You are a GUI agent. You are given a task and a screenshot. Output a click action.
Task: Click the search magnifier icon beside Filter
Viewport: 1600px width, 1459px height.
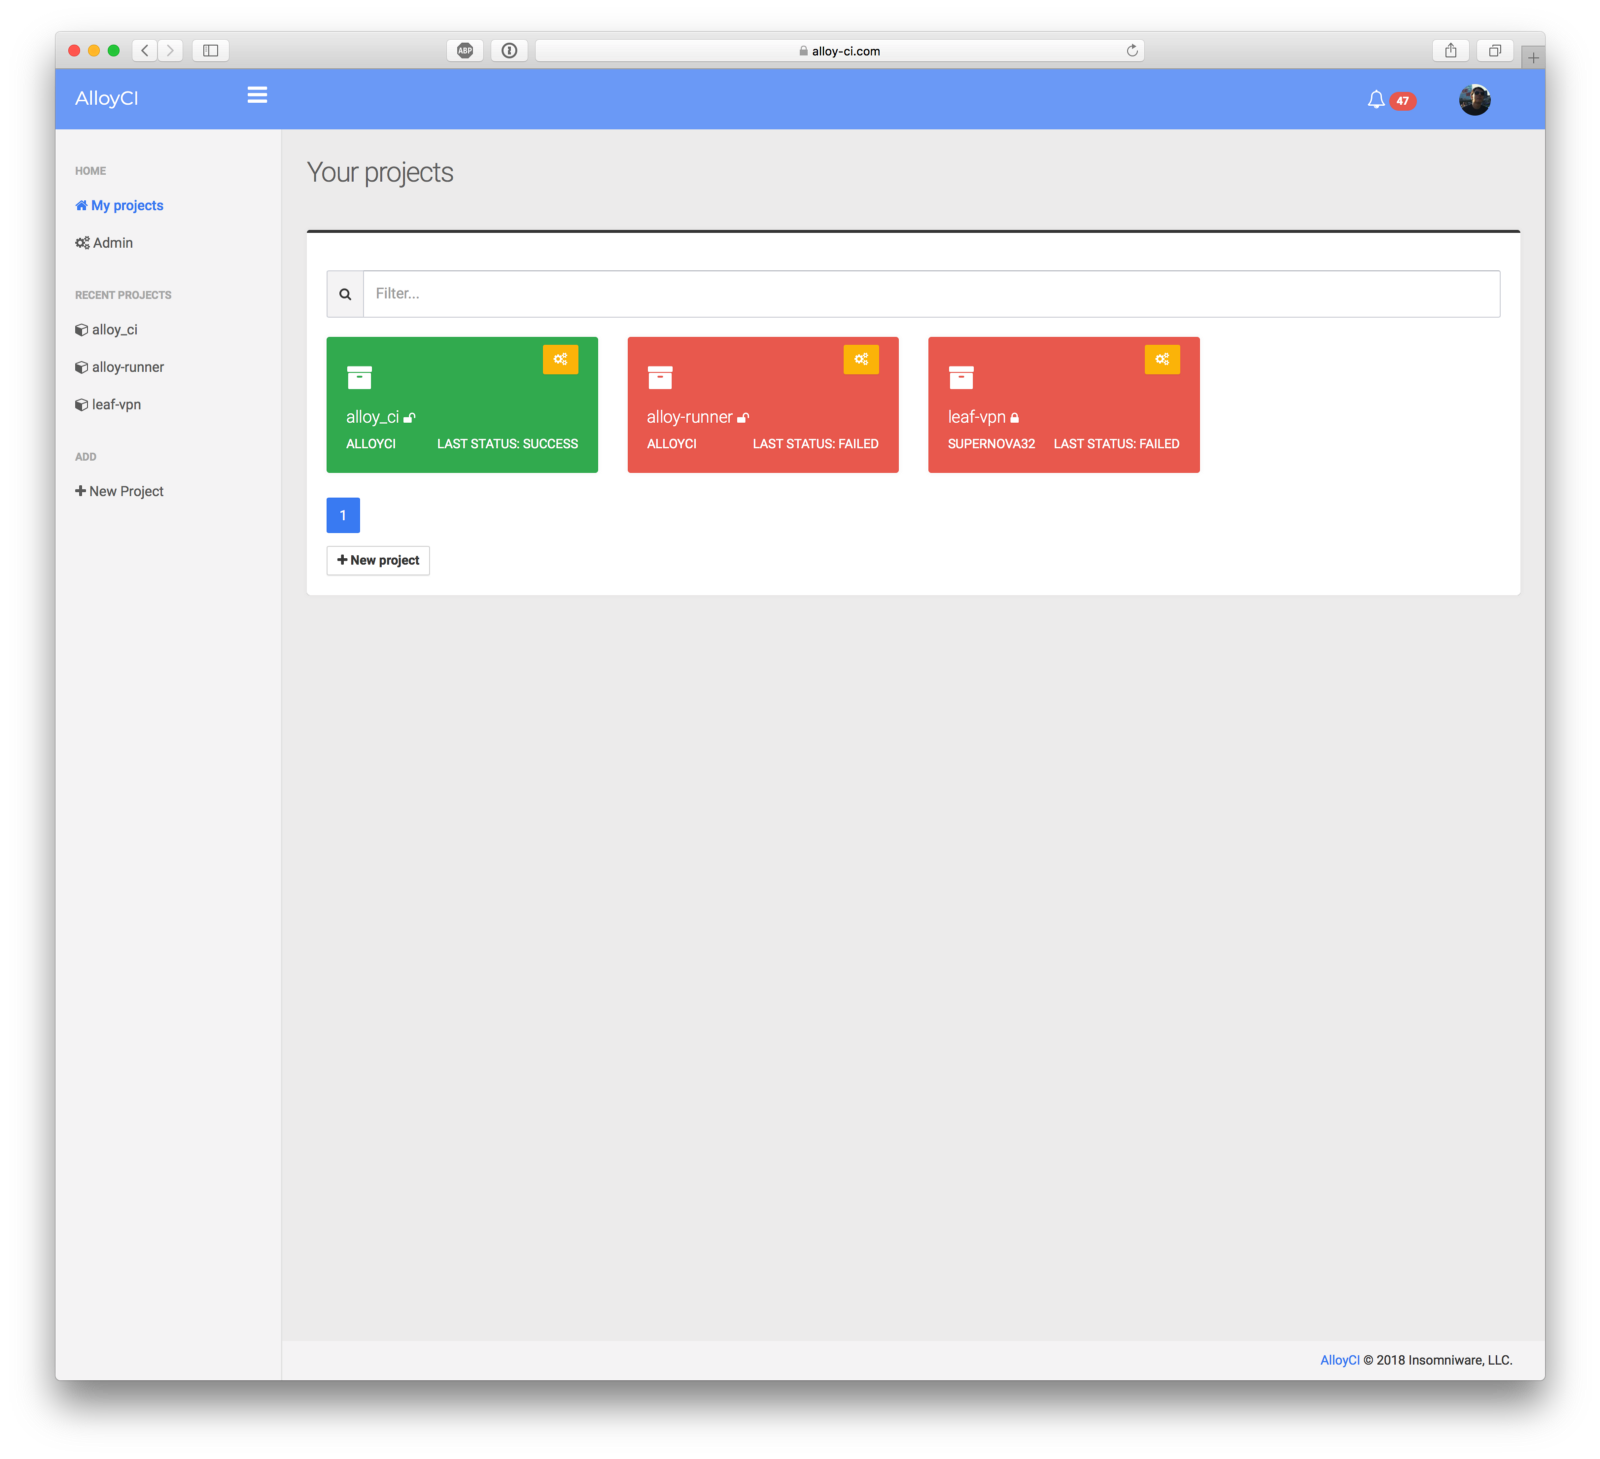click(345, 294)
